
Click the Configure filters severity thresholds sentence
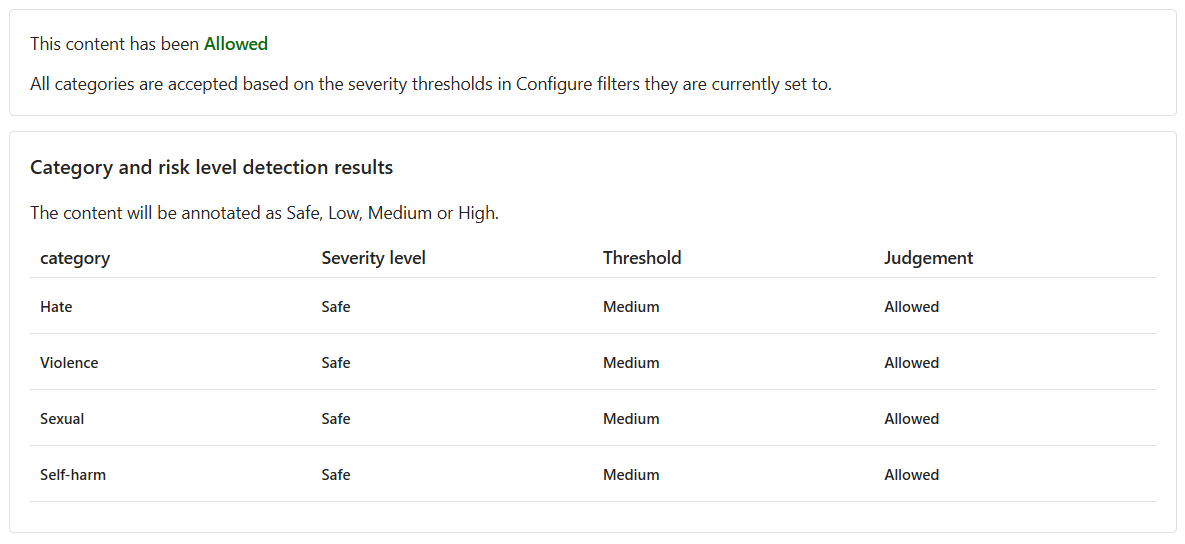(x=430, y=84)
